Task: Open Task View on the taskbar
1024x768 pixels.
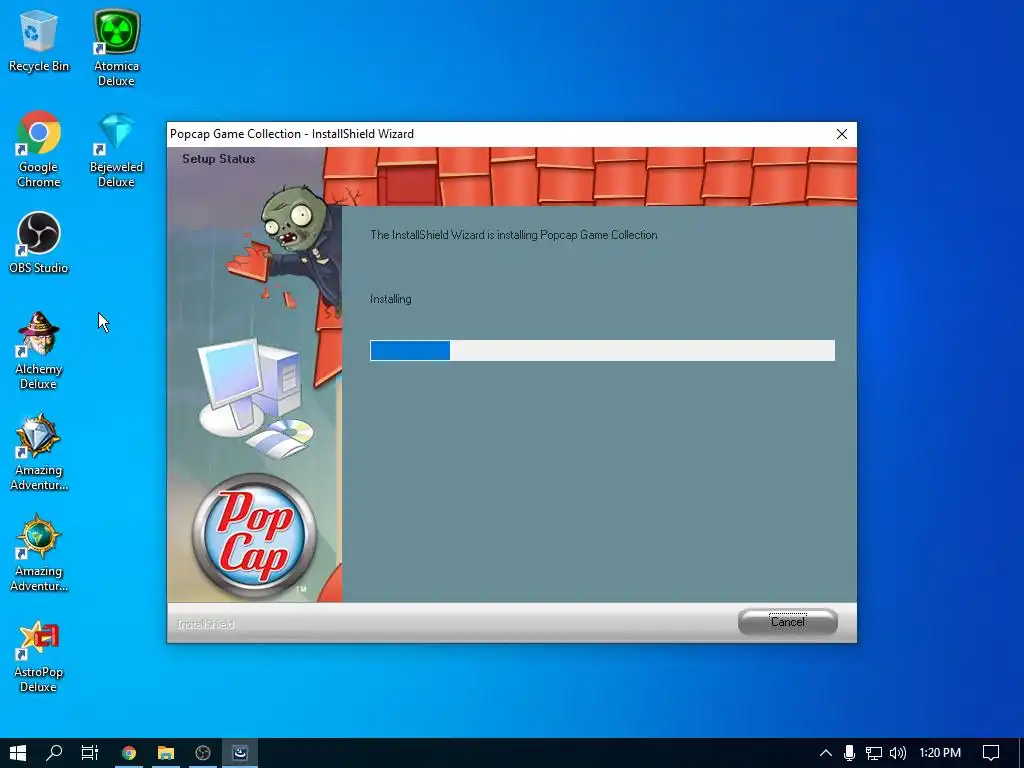Action: [89, 753]
